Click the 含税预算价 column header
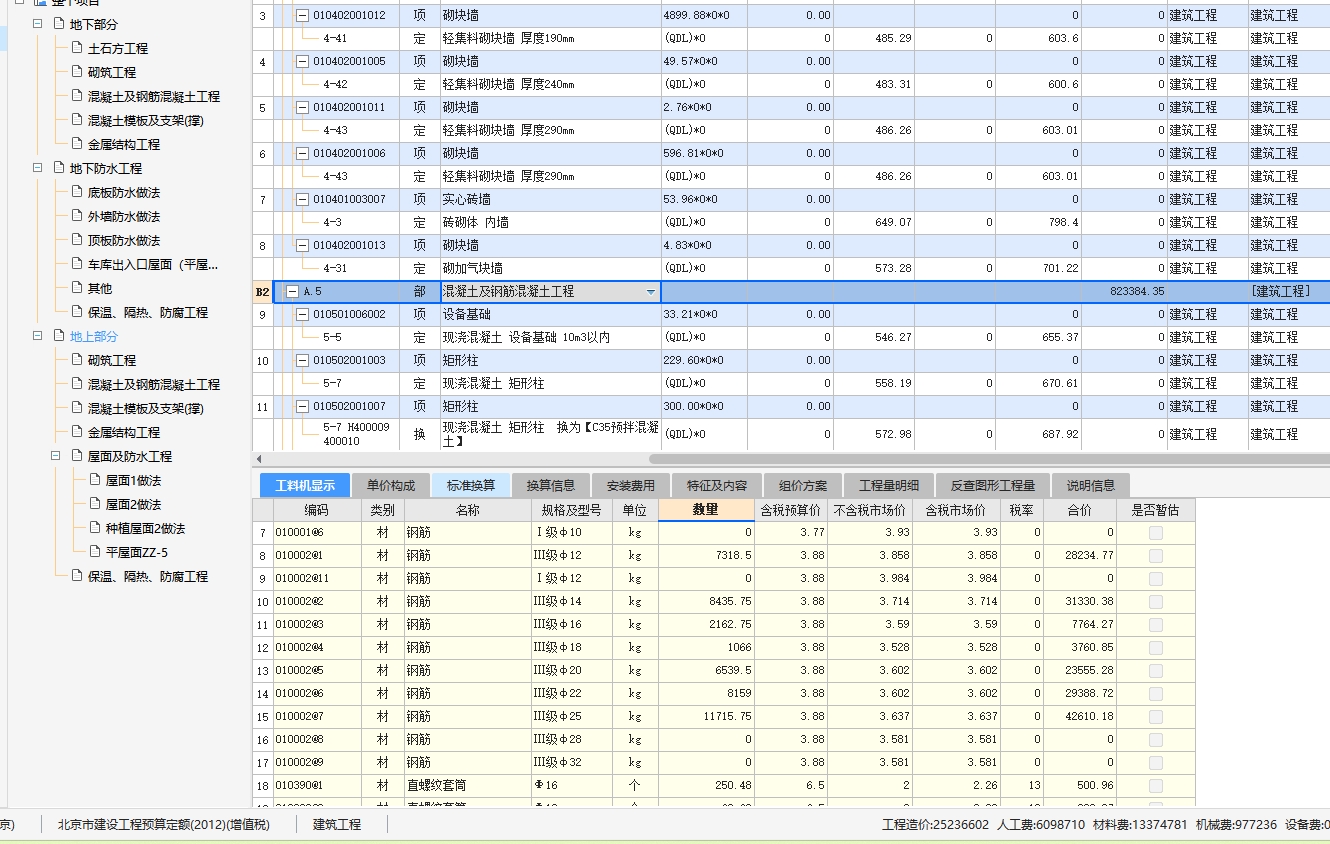This screenshot has width=1330, height=844. tap(792, 510)
